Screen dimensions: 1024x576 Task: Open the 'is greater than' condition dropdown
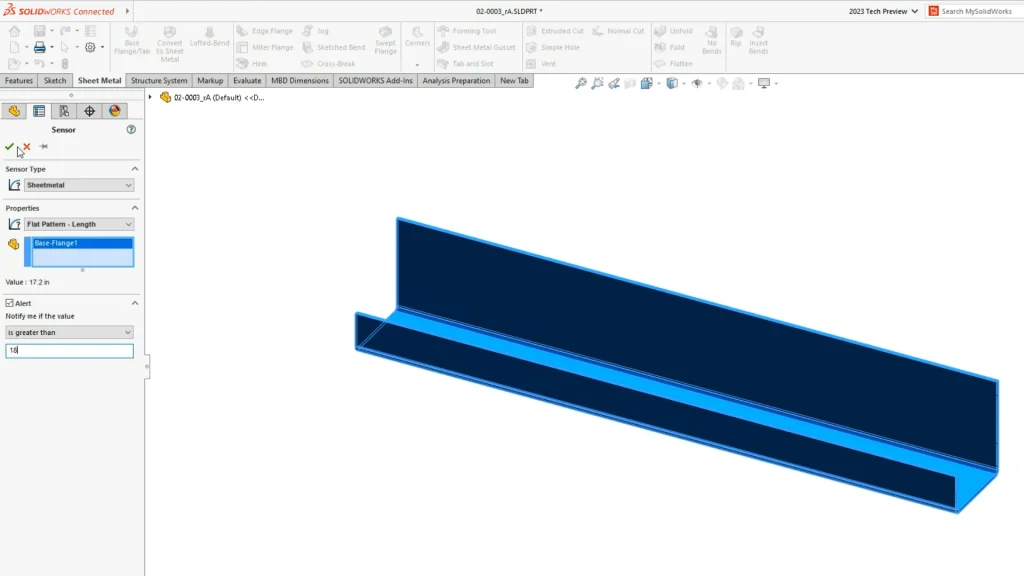(69, 332)
